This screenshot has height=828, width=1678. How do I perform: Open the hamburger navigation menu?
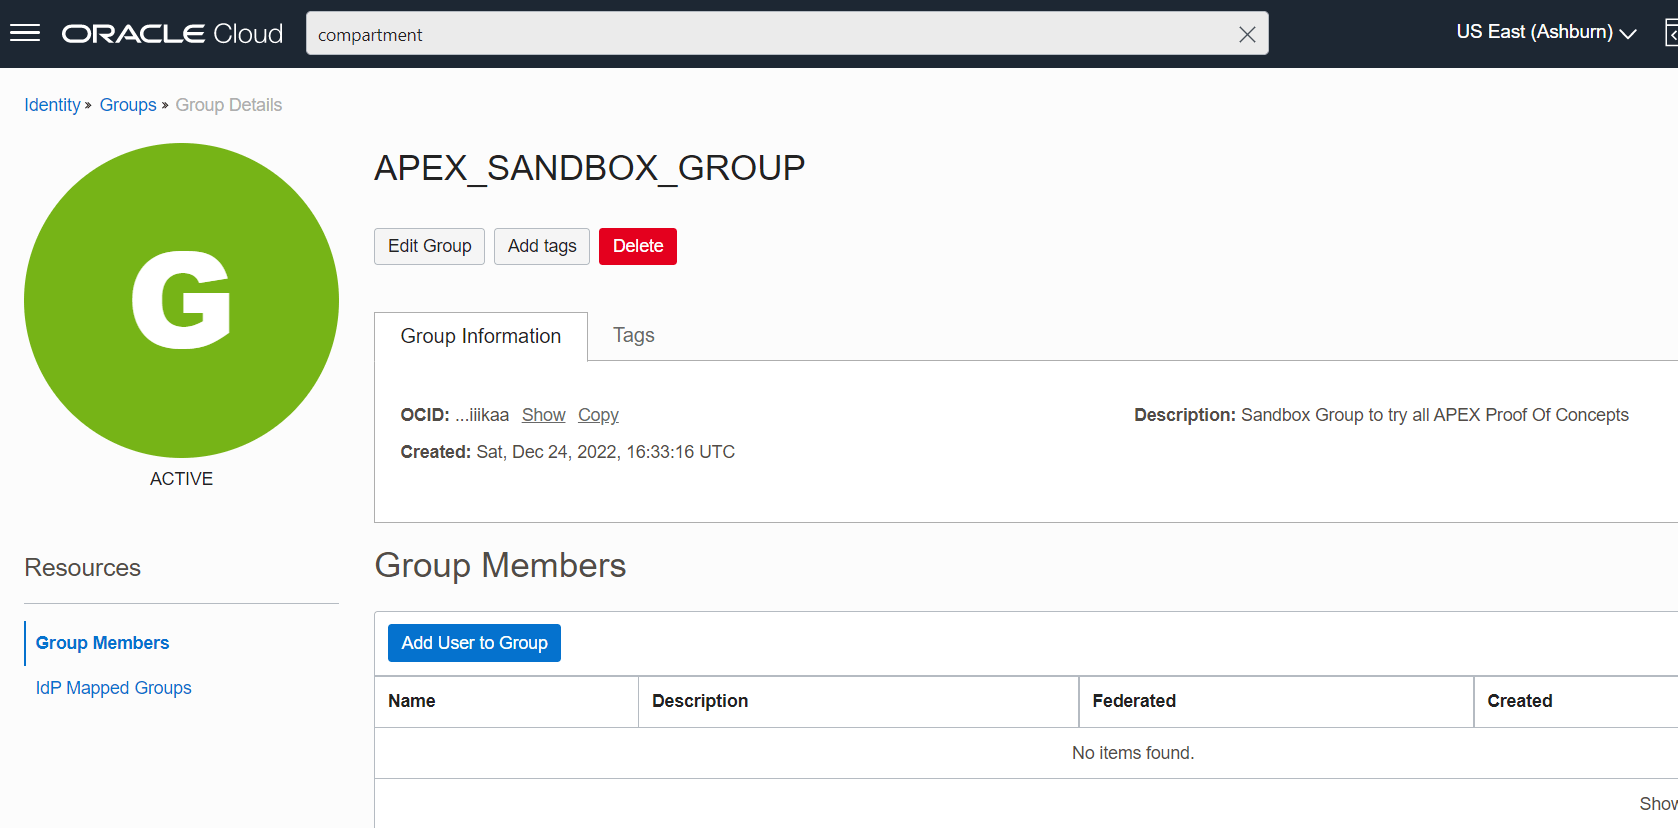pyautogui.click(x=25, y=33)
